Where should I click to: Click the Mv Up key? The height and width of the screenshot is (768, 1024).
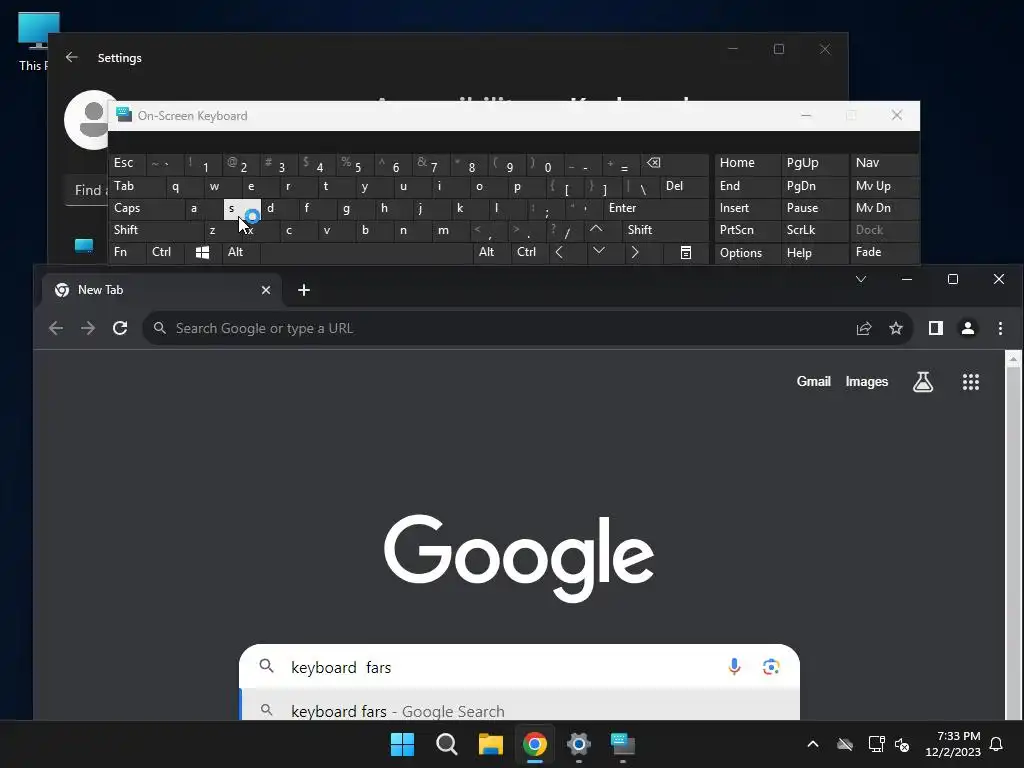884,186
